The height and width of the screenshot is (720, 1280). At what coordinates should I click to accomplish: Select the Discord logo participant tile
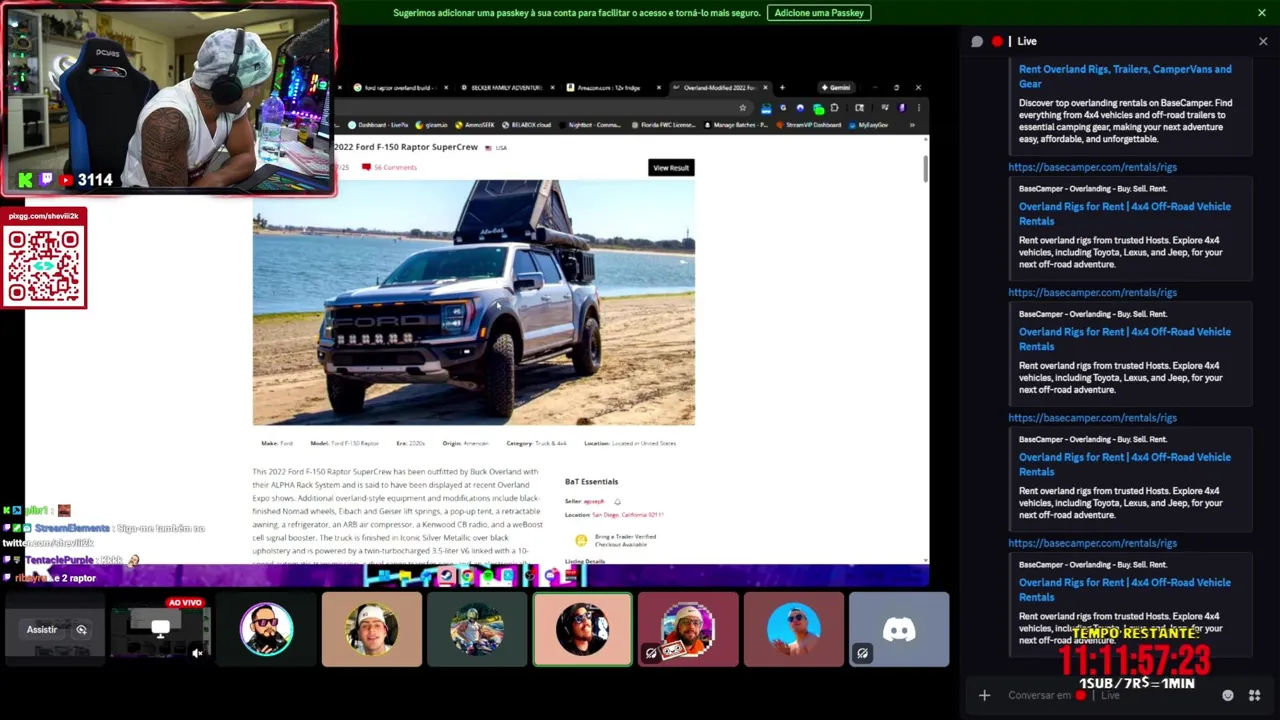[x=899, y=629]
